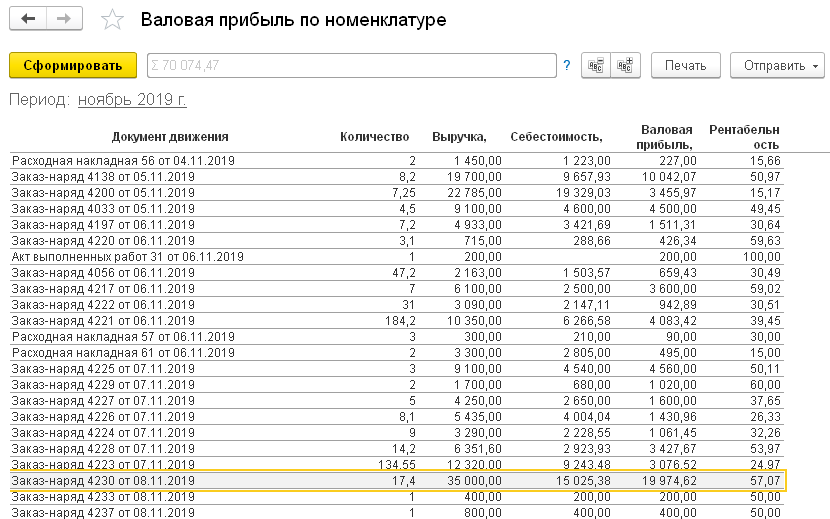Click the sum field showing 70 074,47

click(x=350, y=66)
